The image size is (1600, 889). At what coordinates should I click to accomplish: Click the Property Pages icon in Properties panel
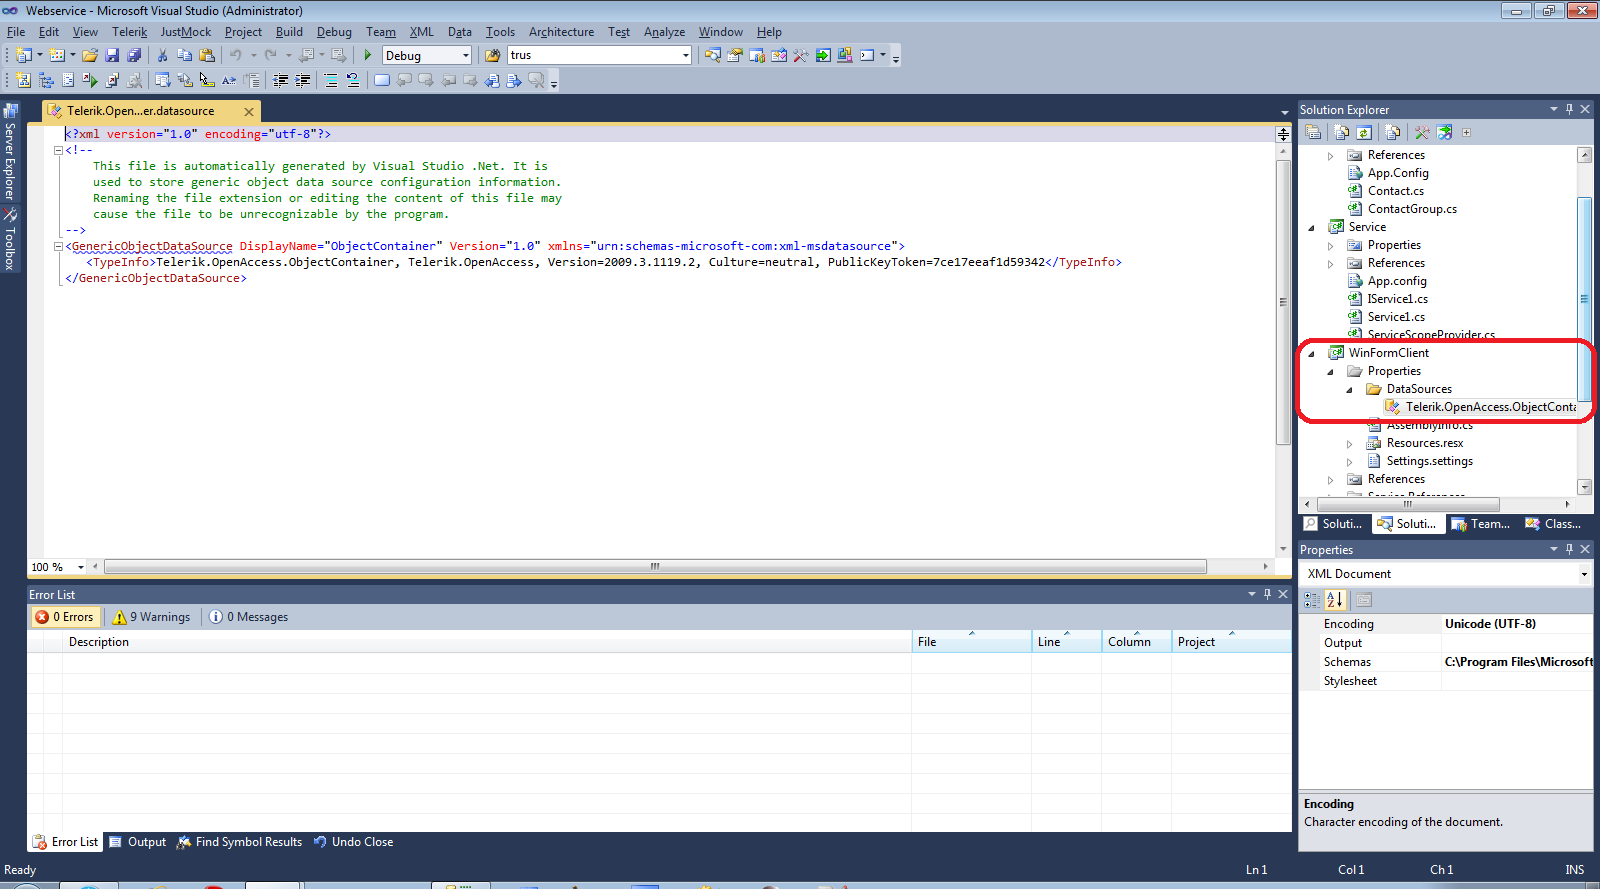point(1364,600)
